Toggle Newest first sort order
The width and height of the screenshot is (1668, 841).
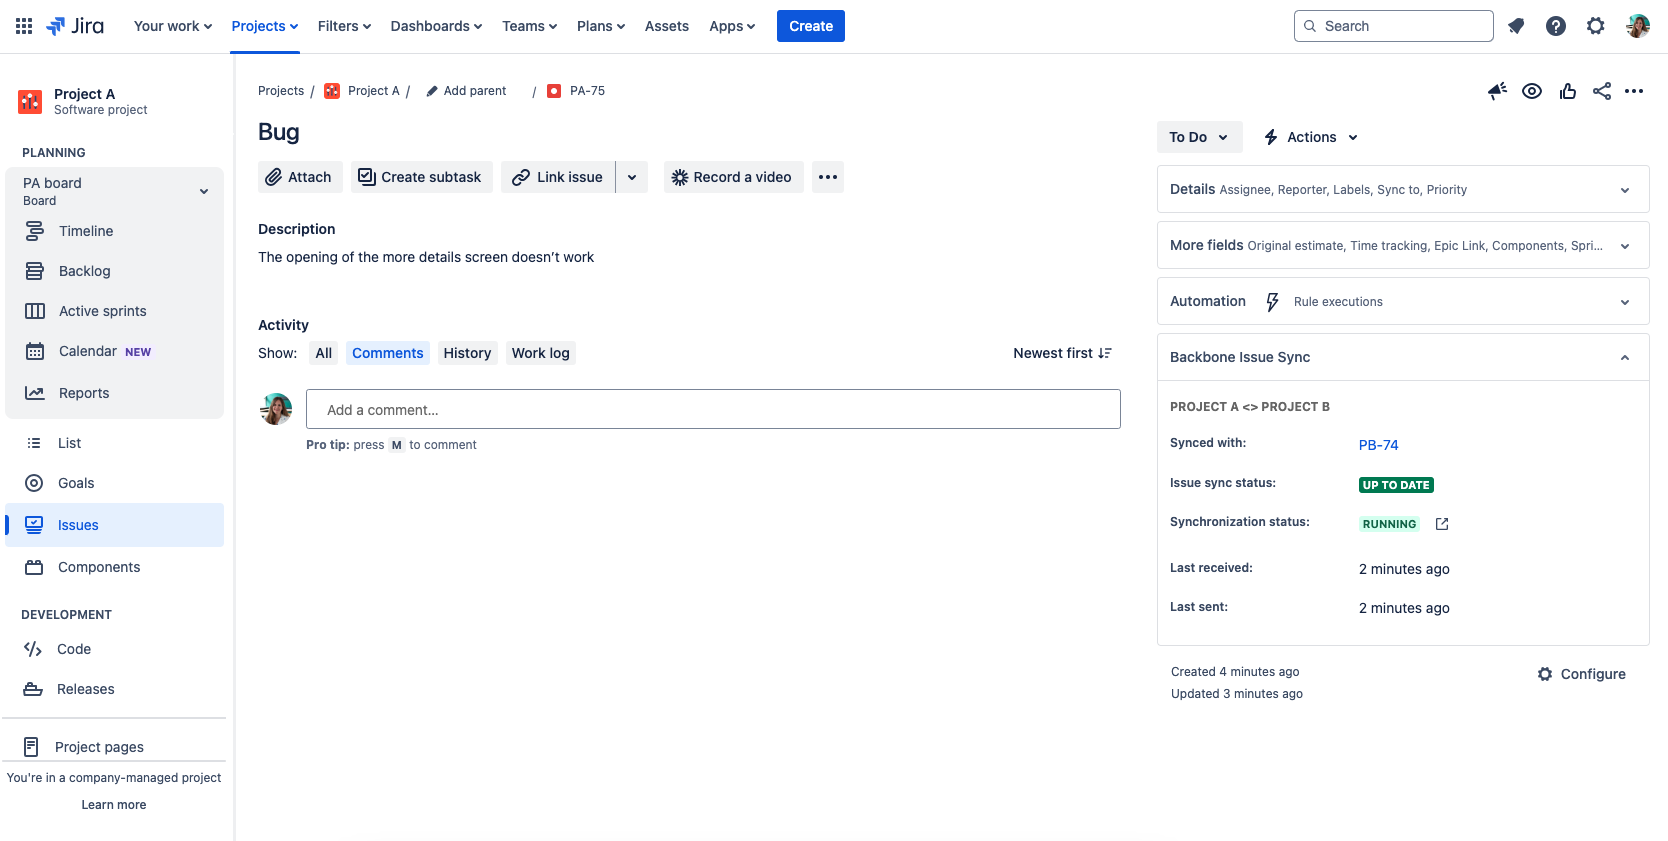coord(1062,353)
